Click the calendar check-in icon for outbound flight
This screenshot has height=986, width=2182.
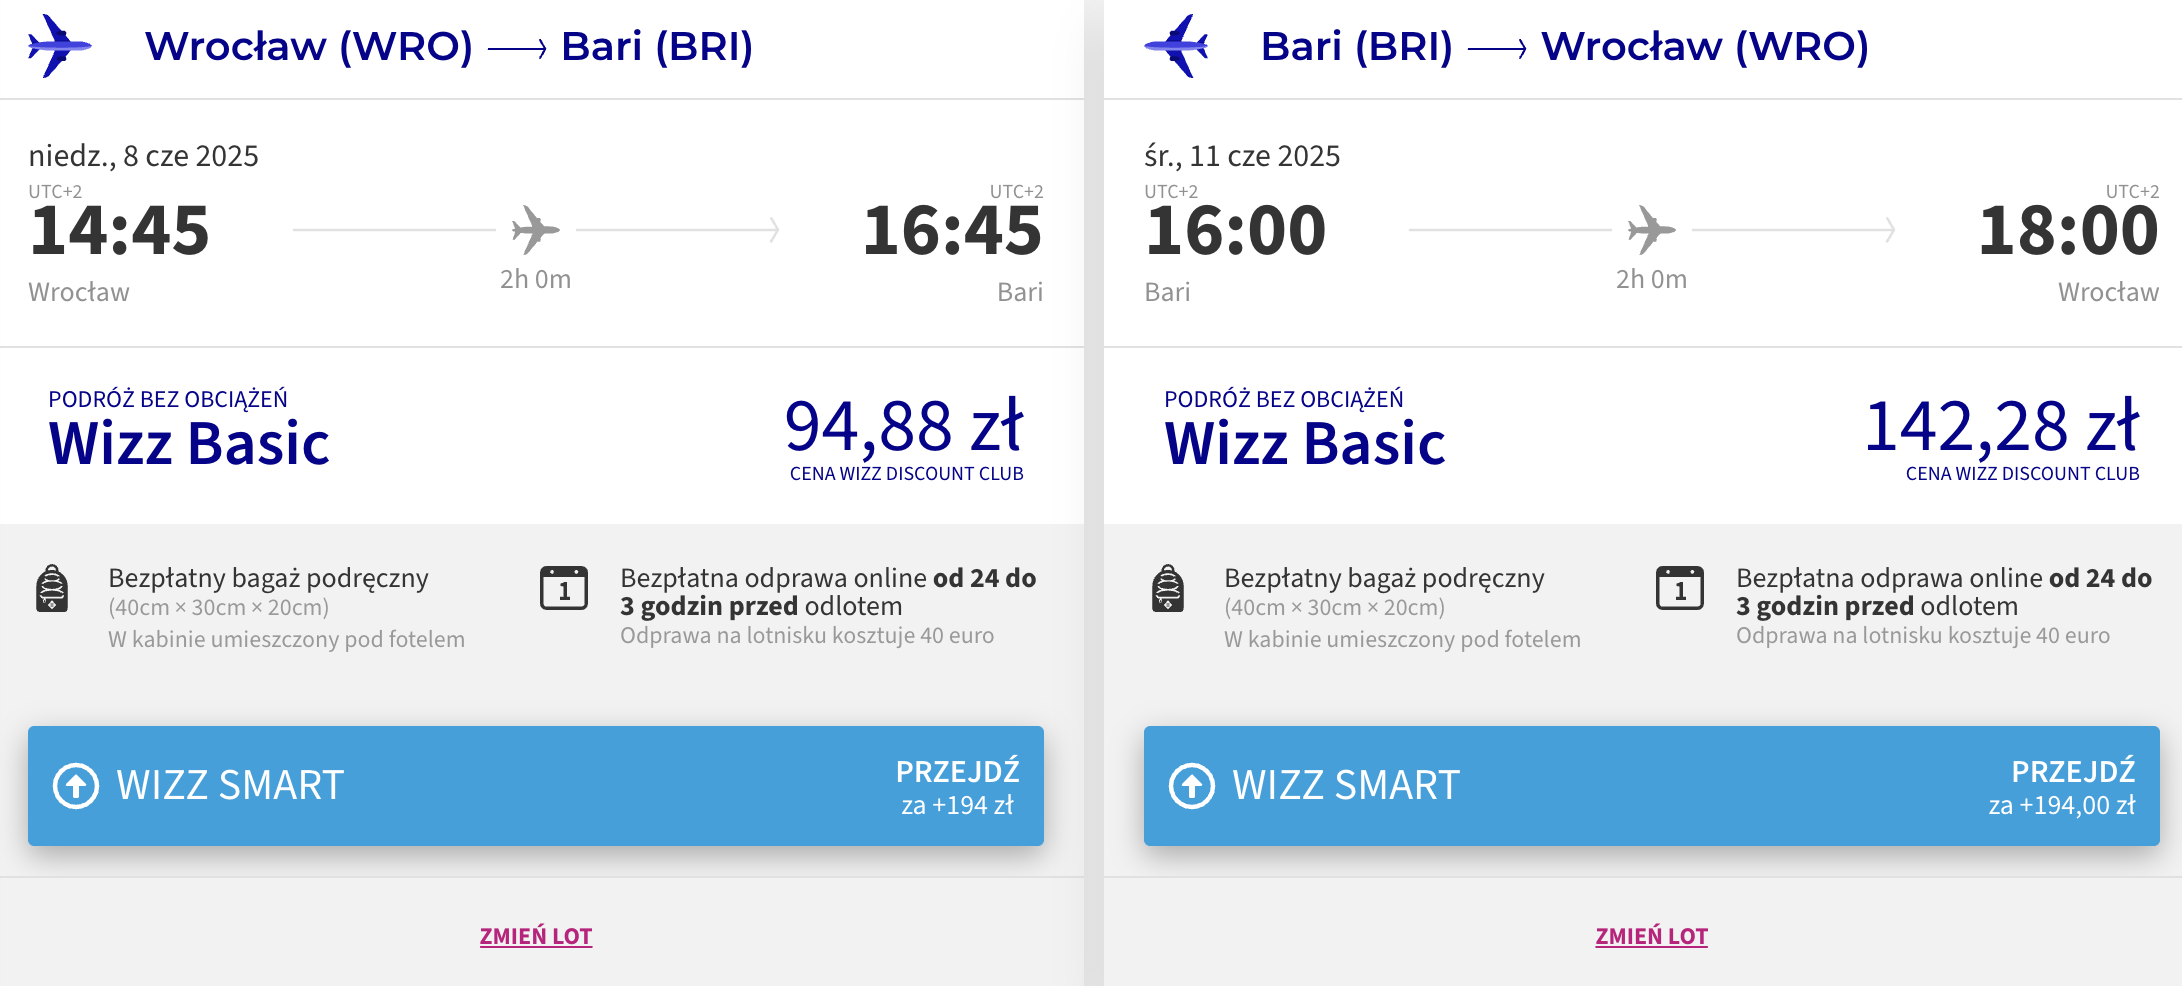tap(564, 588)
